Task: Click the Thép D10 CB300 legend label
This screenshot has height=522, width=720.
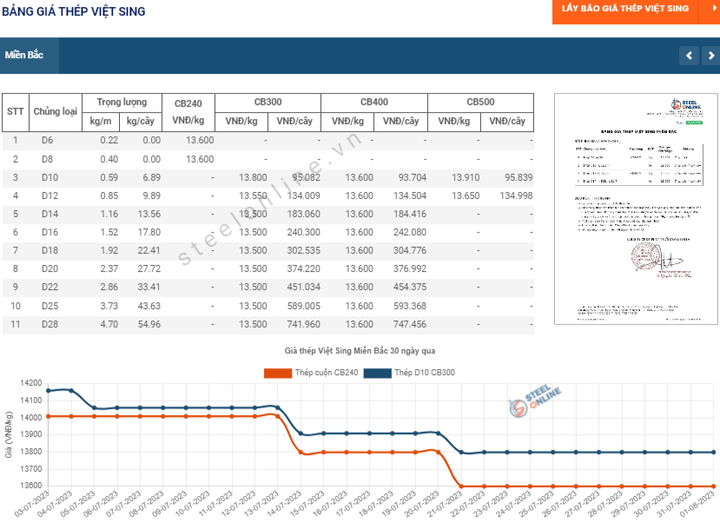Action: pyautogui.click(x=425, y=372)
